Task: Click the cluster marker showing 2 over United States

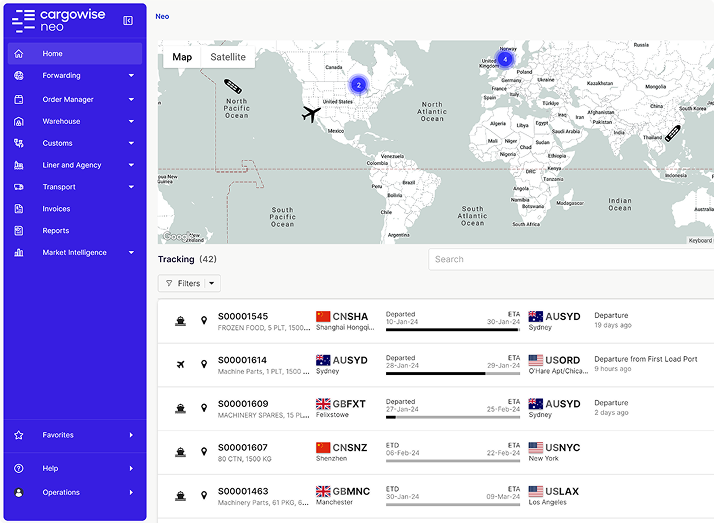Action: pos(359,85)
